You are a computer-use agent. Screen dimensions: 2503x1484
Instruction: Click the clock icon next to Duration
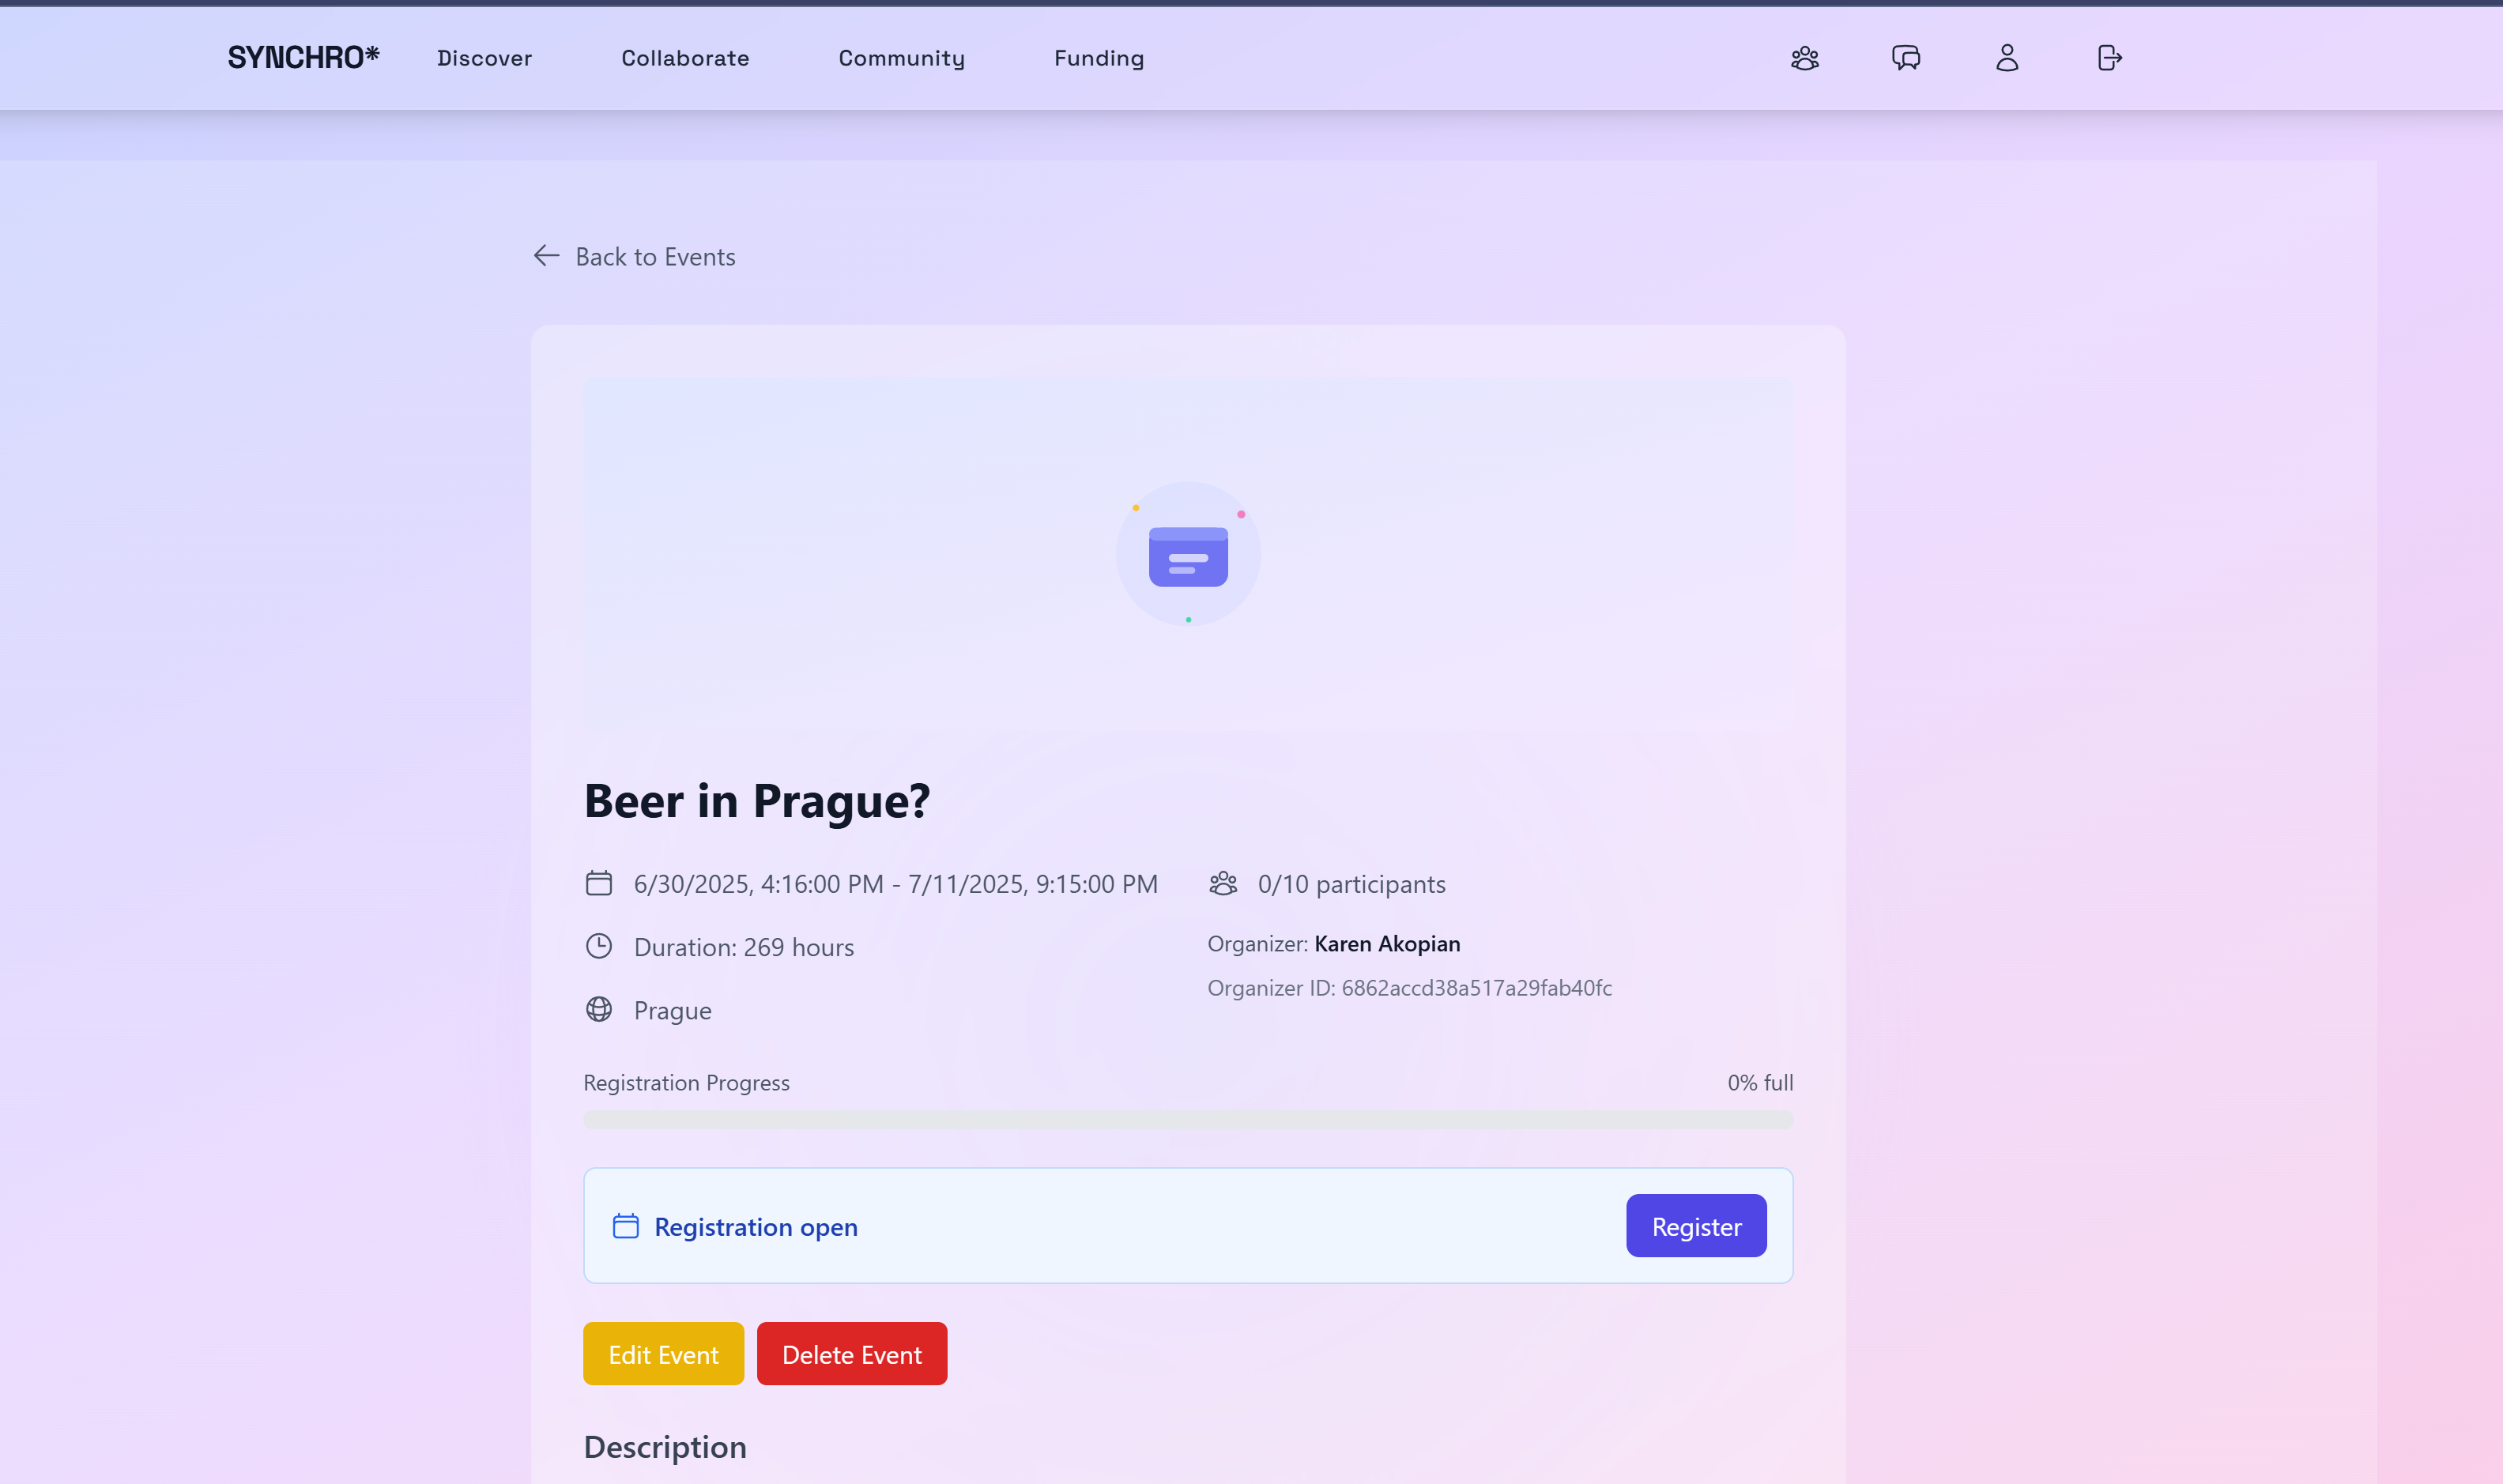click(x=599, y=946)
